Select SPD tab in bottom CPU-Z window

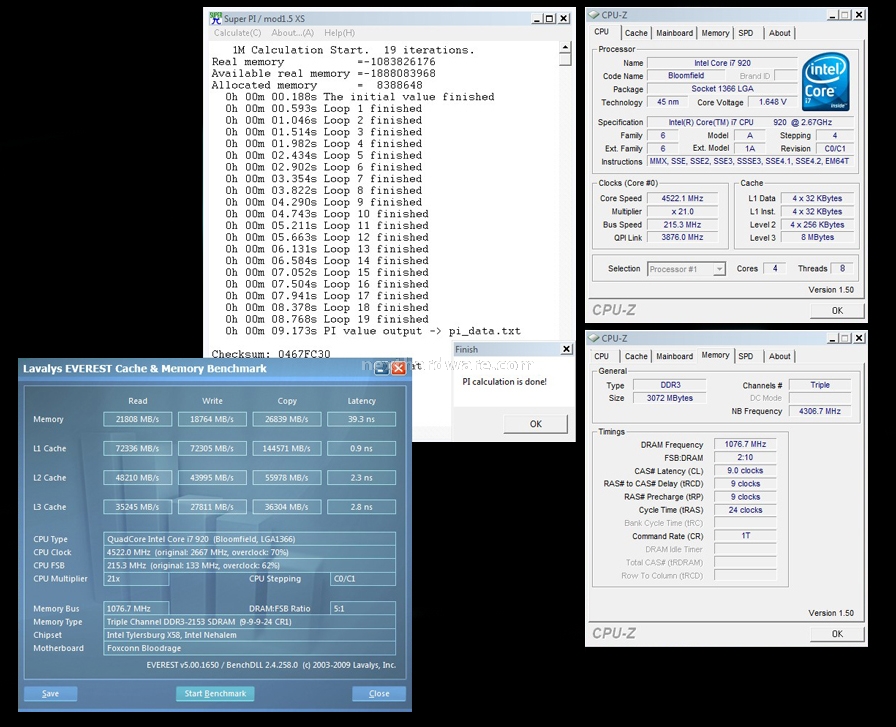point(746,356)
